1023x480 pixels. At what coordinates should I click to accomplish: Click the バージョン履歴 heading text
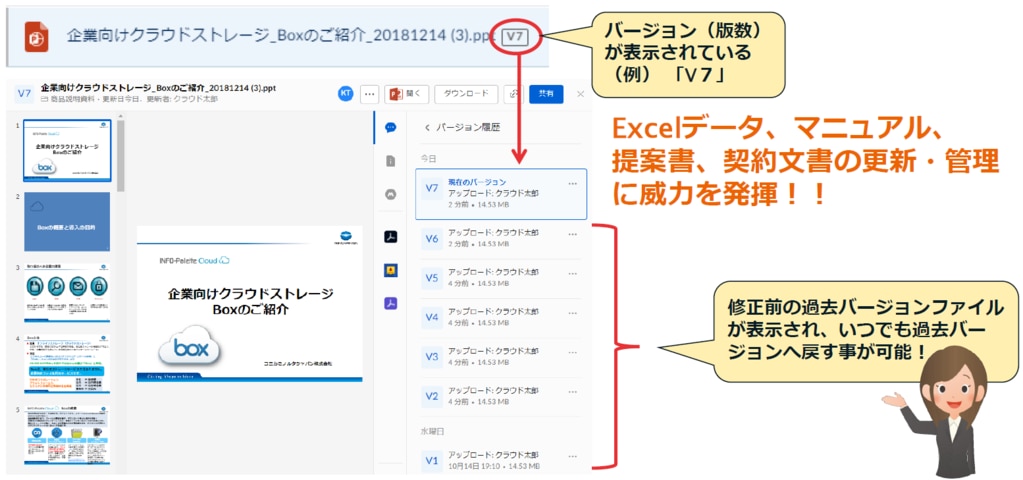coord(468,128)
